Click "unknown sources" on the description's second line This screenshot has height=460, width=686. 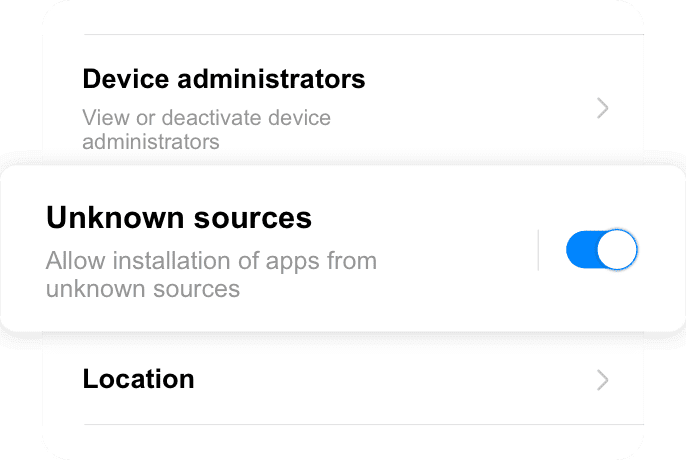[143, 290]
